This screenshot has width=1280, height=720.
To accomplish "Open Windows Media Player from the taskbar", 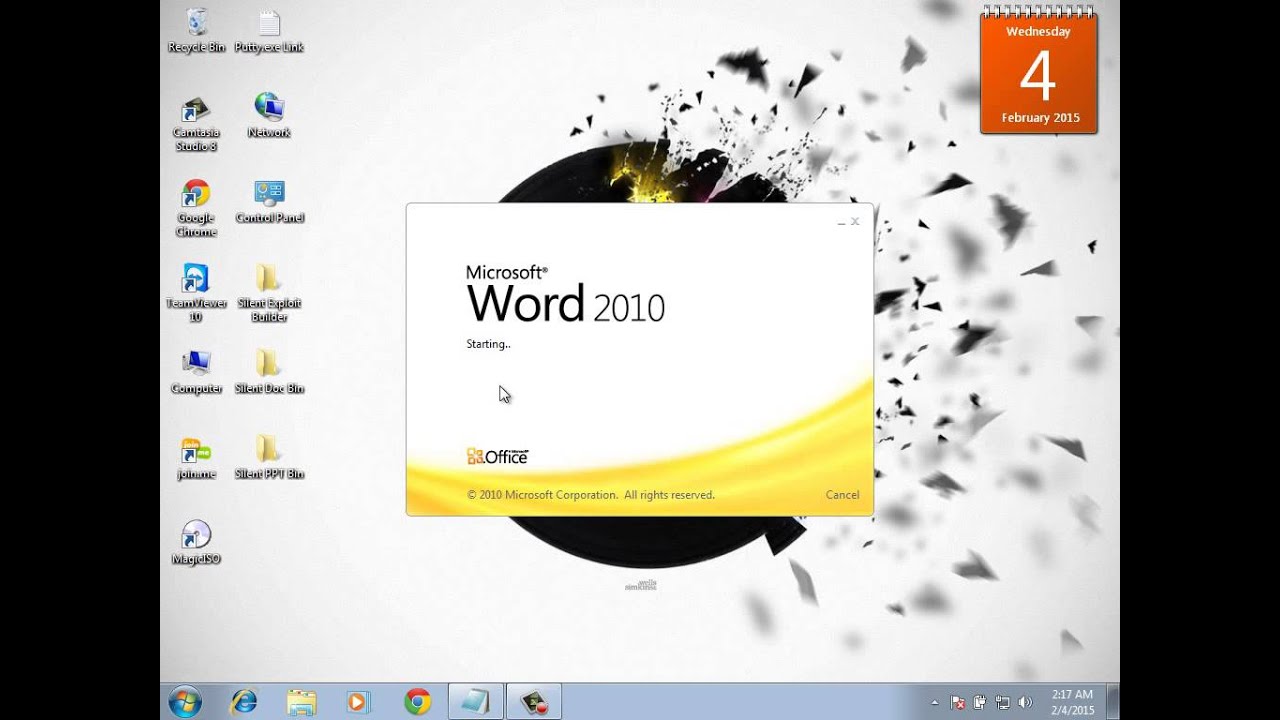I will [358, 702].
